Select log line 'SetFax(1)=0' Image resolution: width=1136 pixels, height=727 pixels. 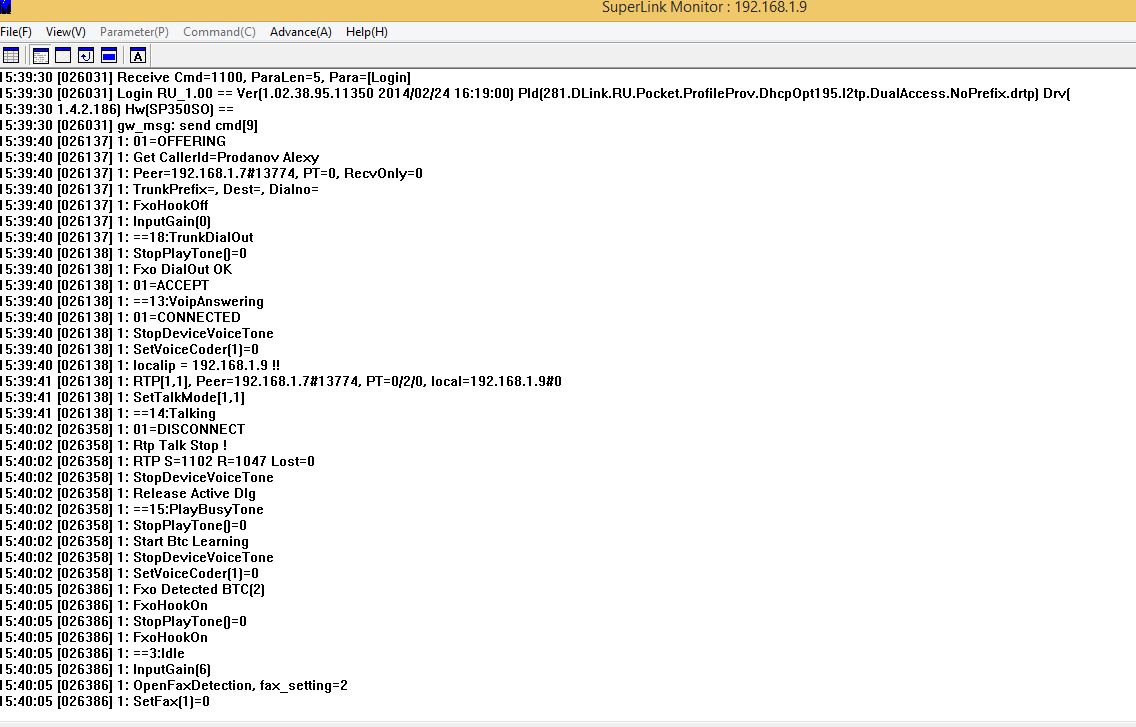coord(105,701)
